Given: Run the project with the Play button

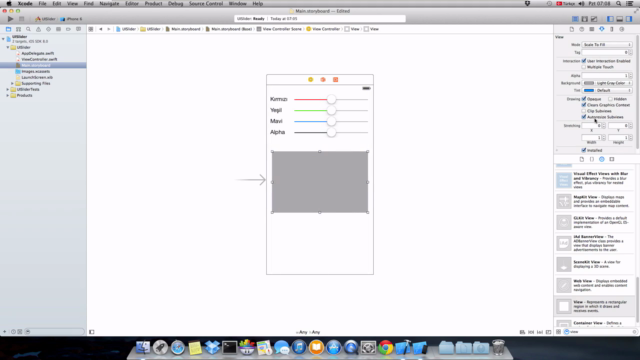Looking at the screenshot, I should click(x=11, y=19).
